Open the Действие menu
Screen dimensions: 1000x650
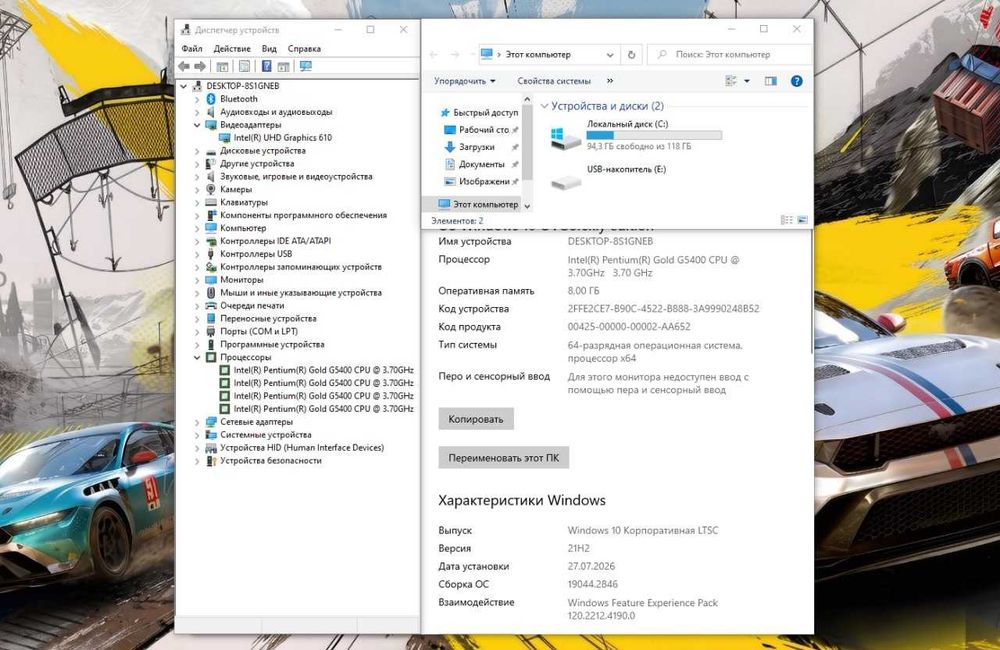point(232,48)
